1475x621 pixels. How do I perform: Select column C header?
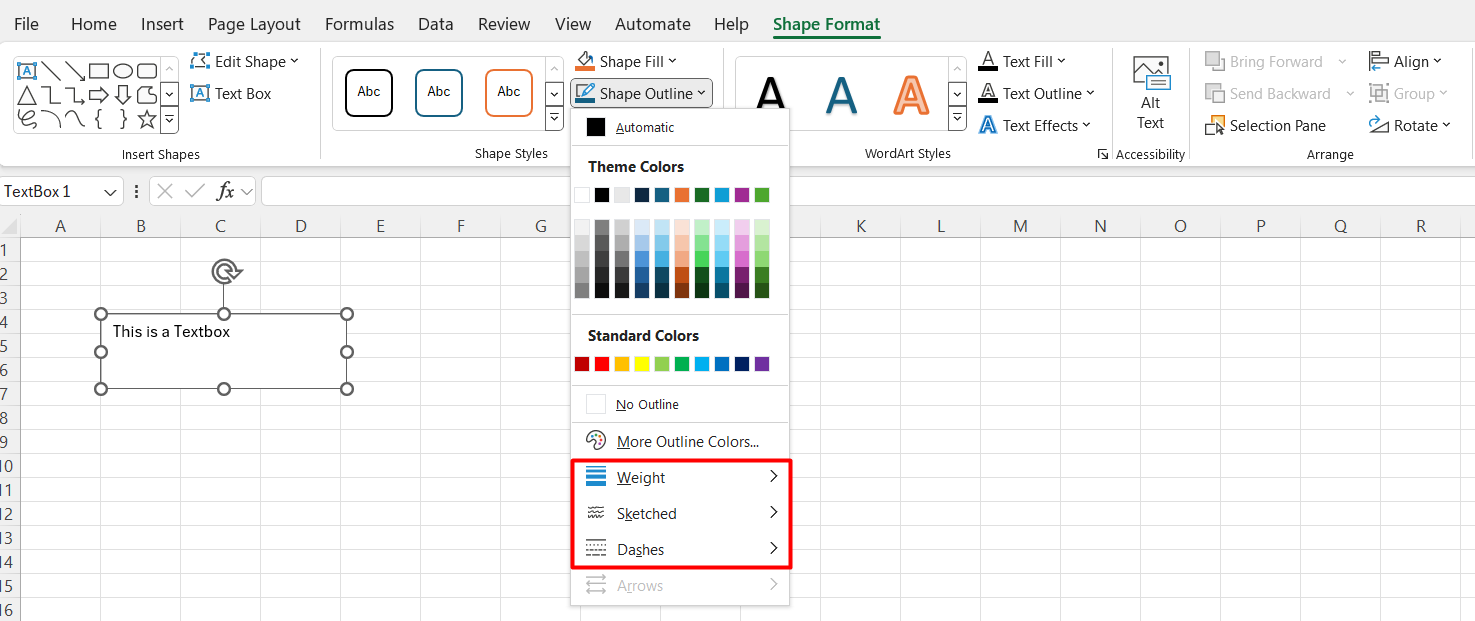(221, 227)
